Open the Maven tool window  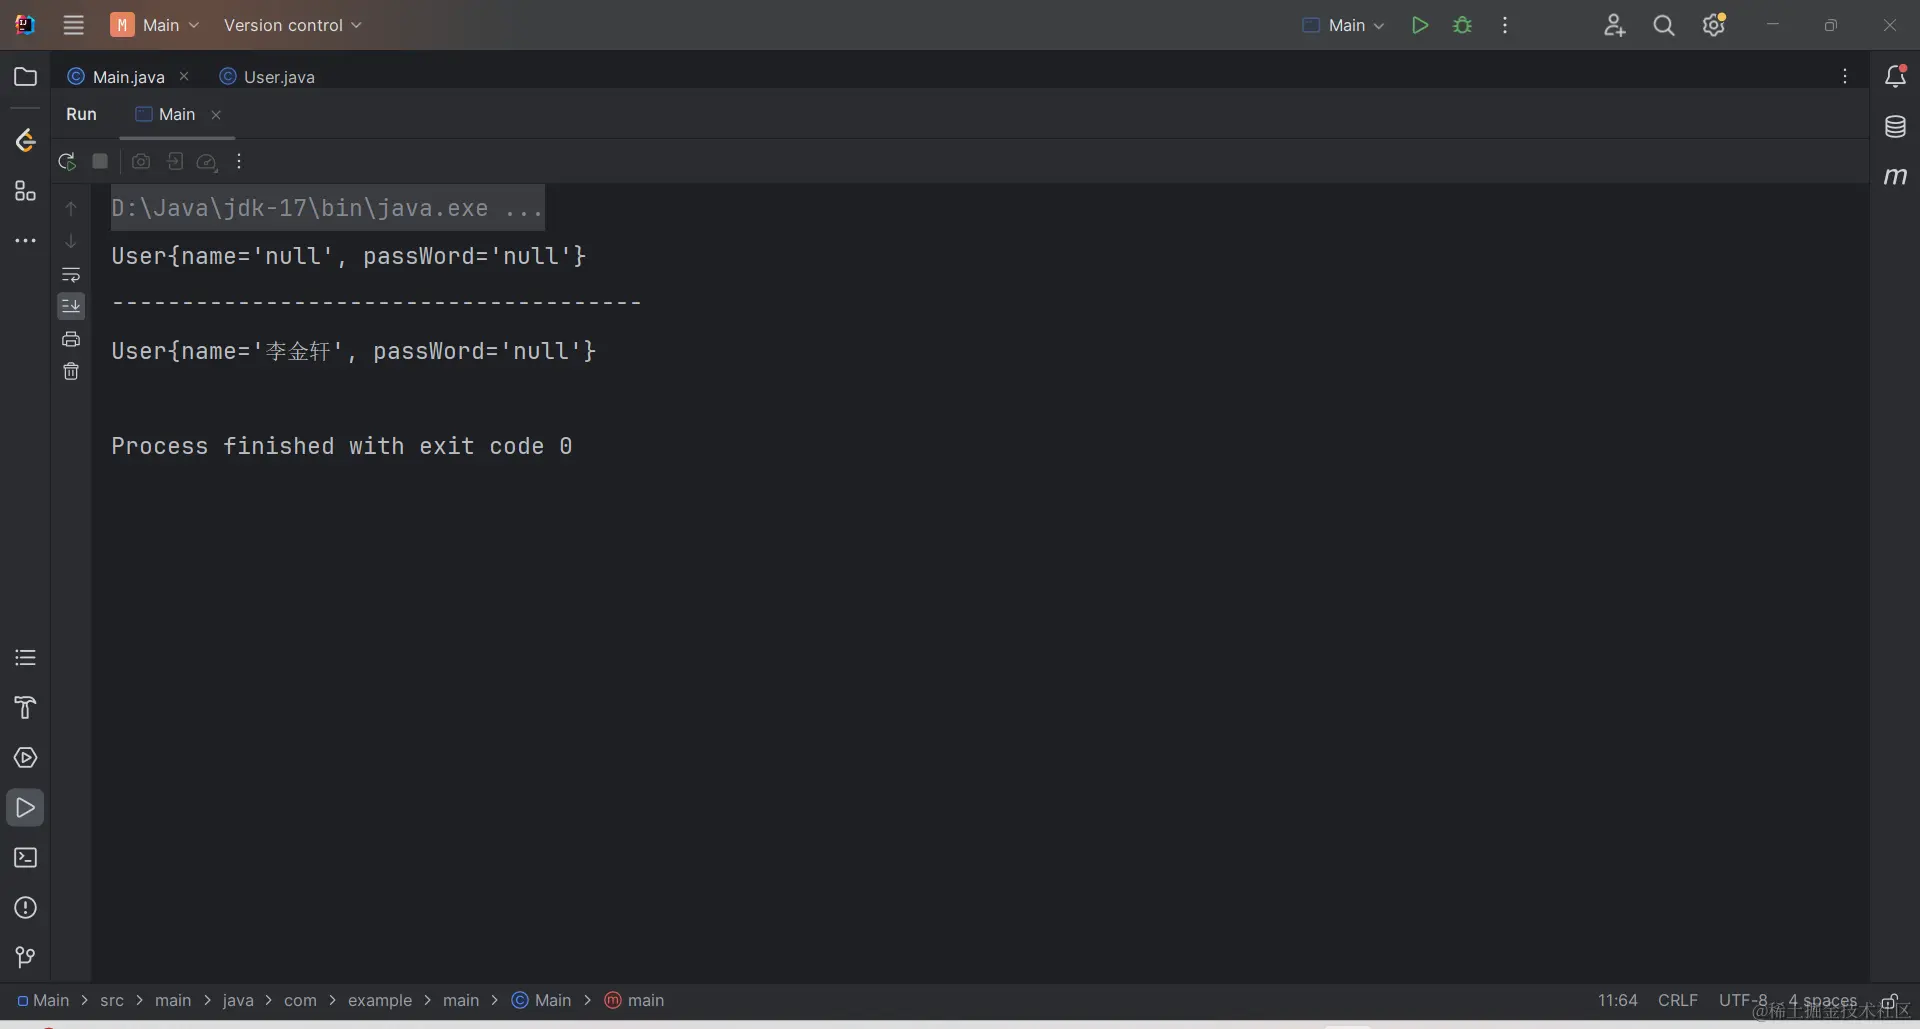click(x=1895, y=177)
